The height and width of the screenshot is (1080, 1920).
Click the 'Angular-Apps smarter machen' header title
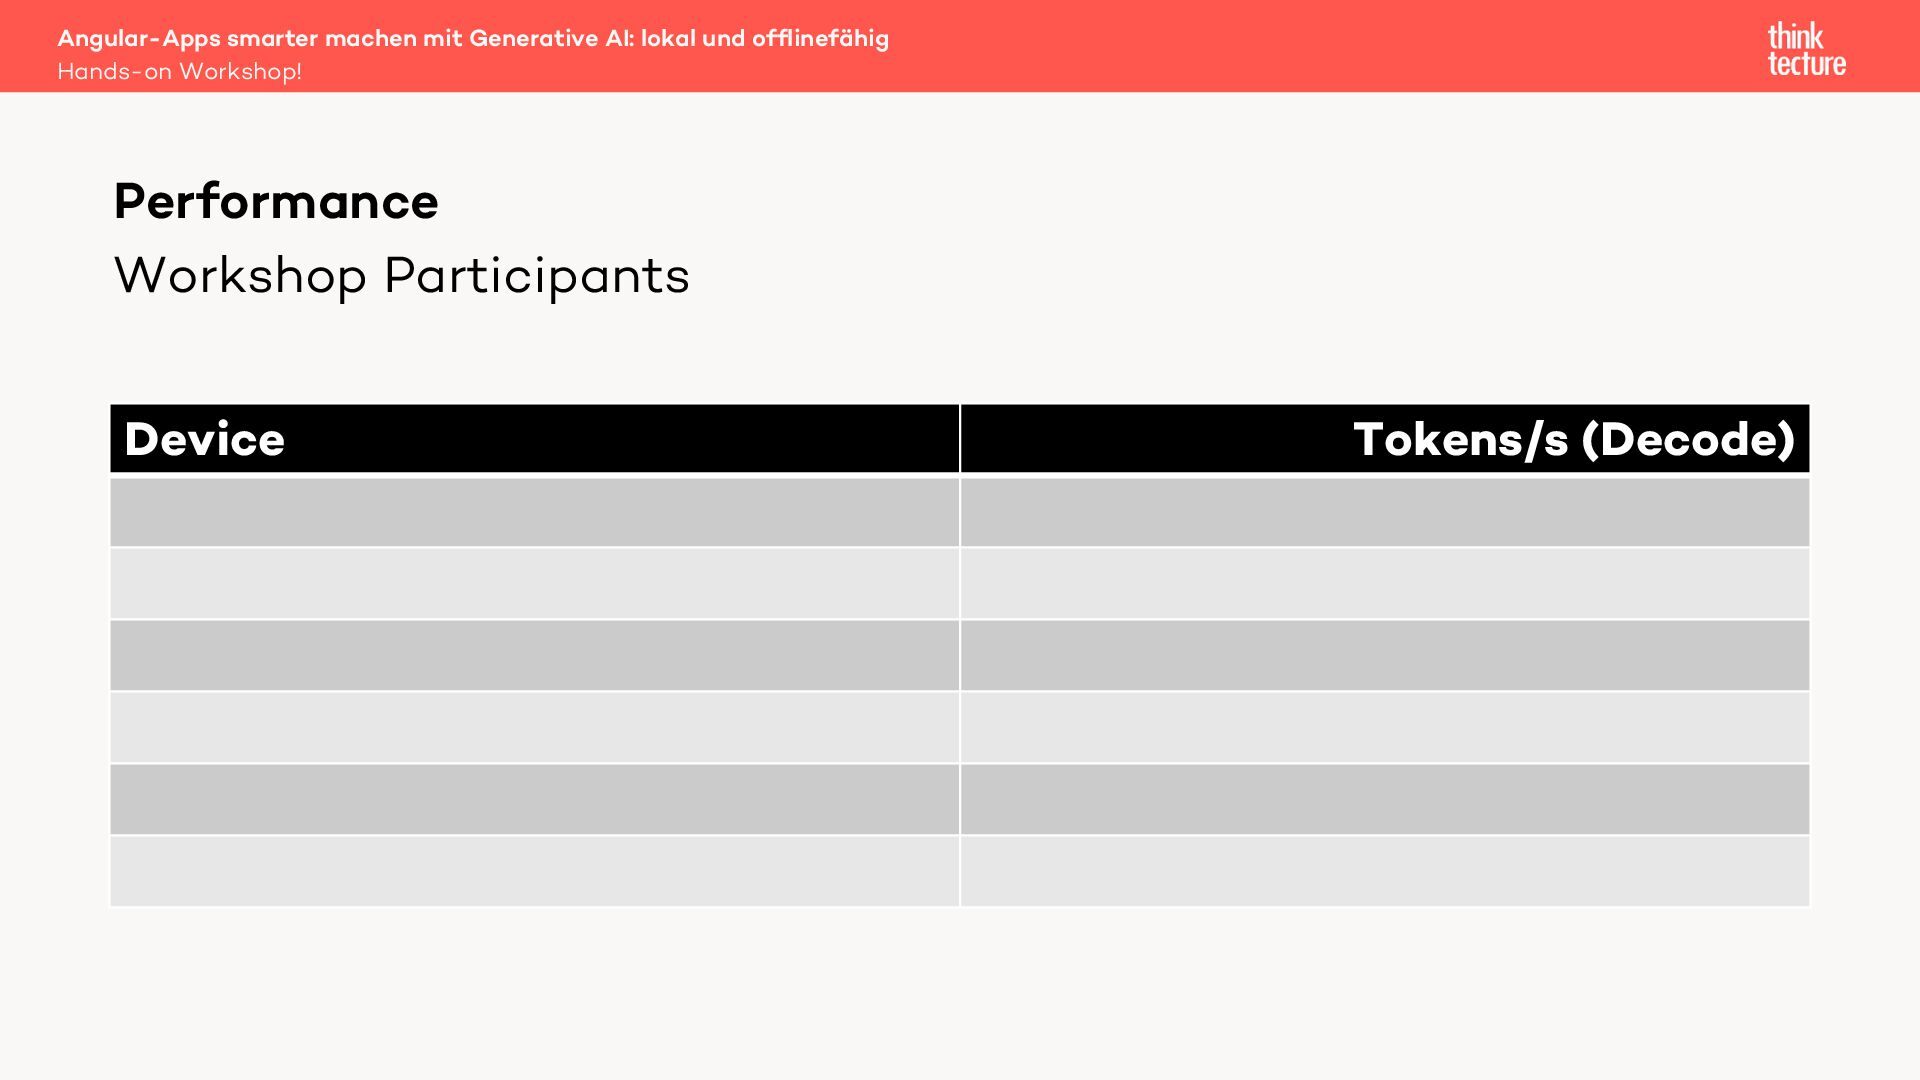coord(472,38)
